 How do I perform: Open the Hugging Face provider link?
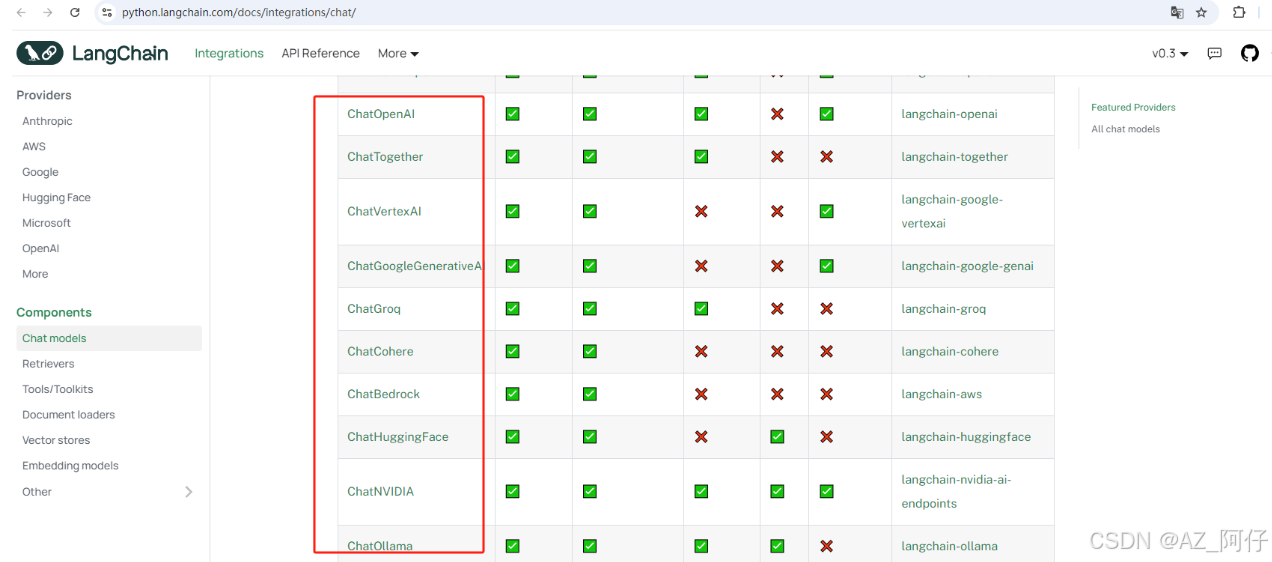(x=57, y=198)
